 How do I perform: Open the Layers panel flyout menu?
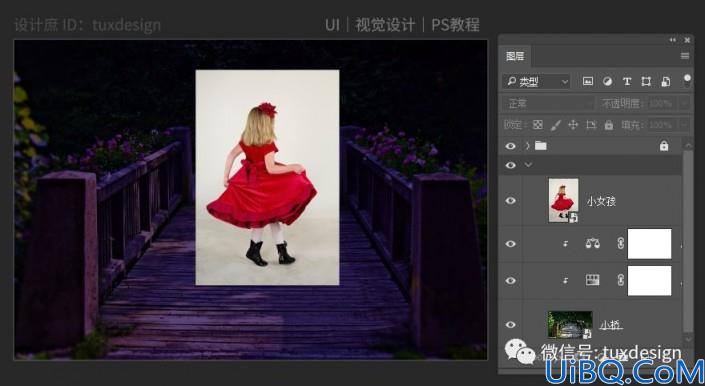click(x=685, y=56)
